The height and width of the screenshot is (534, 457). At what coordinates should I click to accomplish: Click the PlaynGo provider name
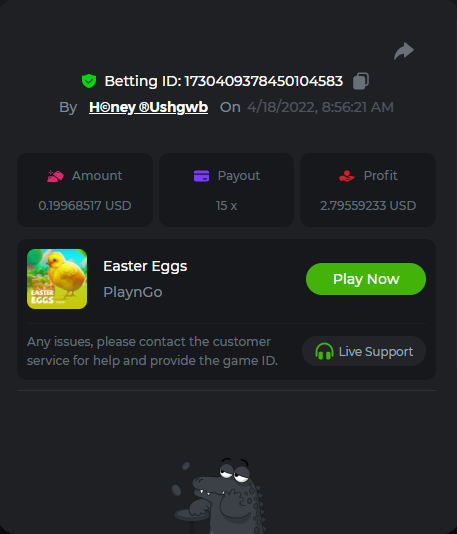click(133, 292)
